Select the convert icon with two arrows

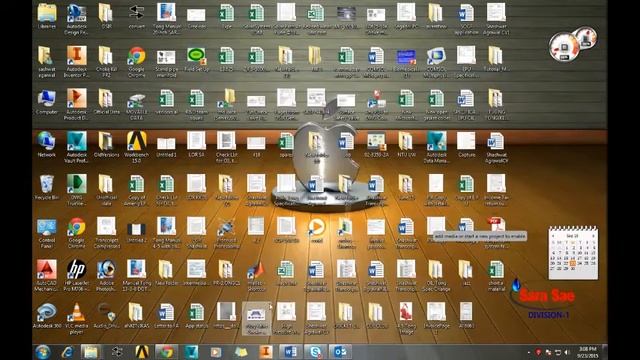[136, 16]
